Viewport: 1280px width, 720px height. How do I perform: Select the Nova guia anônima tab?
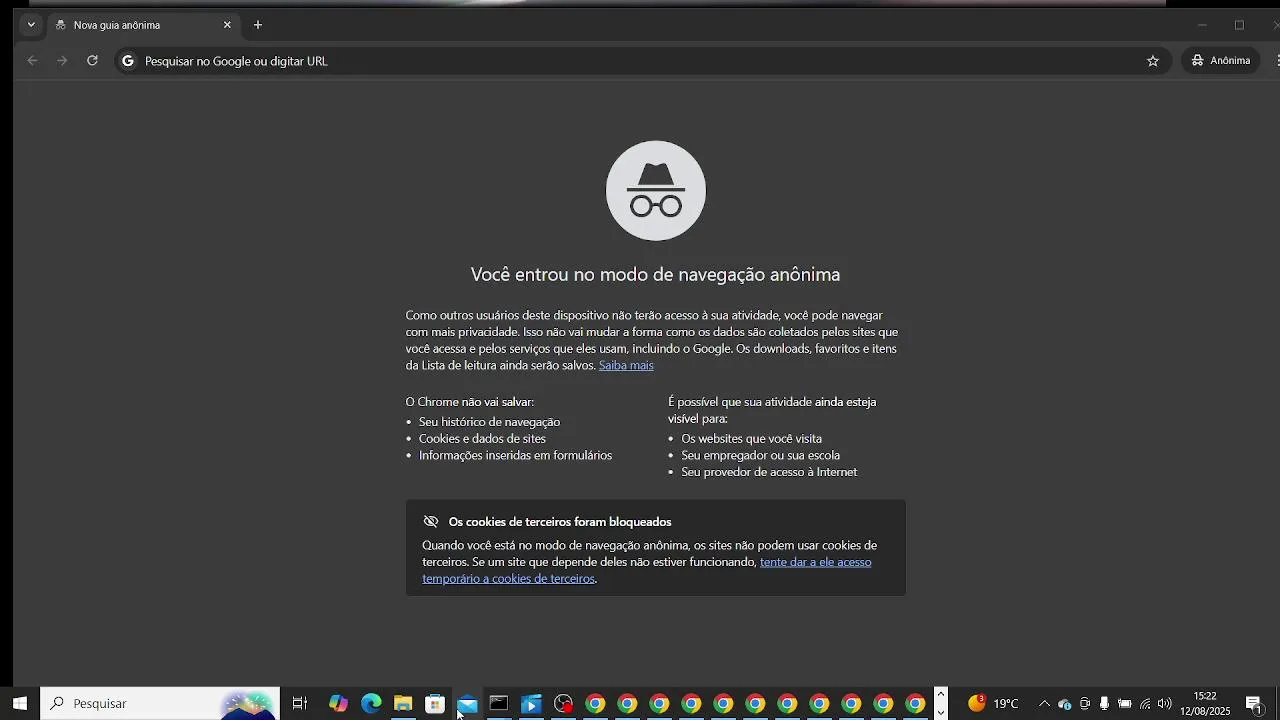pyautogui.click(x=142, y=25)
